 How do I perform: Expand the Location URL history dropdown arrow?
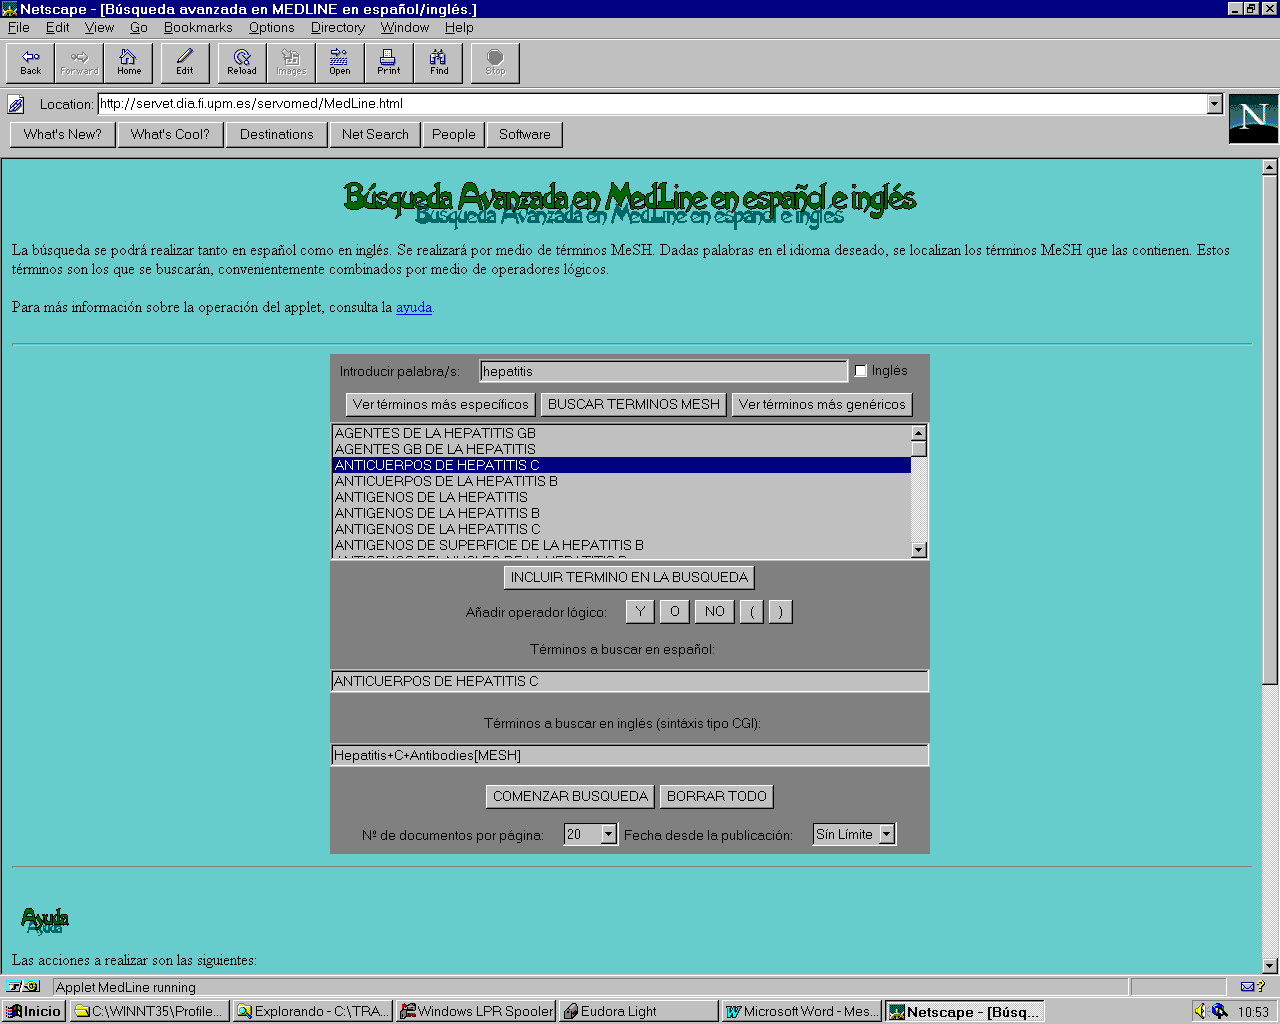[1214, 104]
